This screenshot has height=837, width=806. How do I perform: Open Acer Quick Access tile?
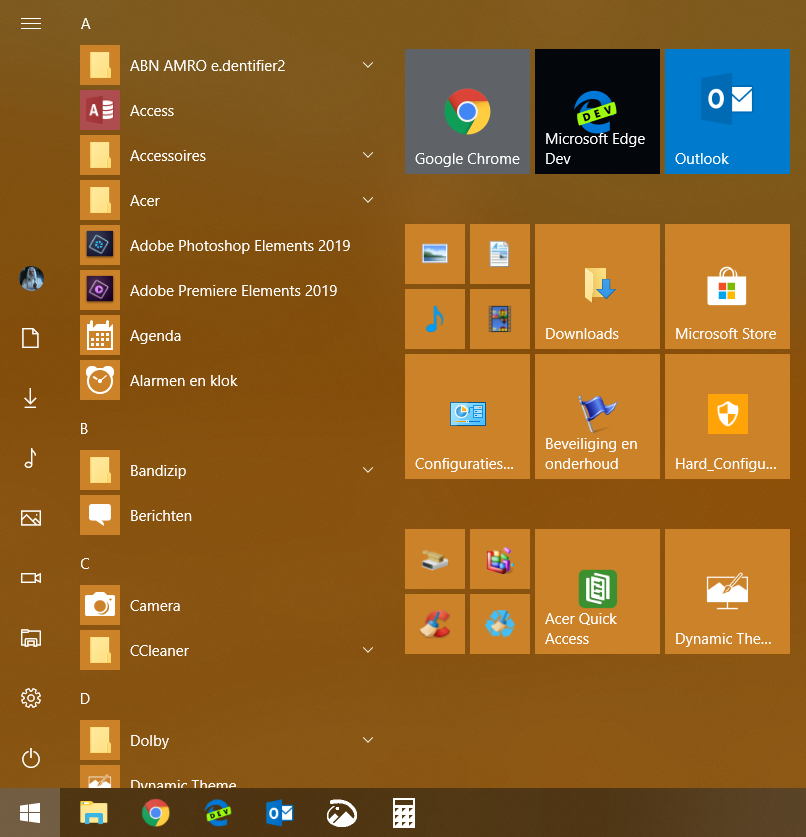click(x=597, y=591)
